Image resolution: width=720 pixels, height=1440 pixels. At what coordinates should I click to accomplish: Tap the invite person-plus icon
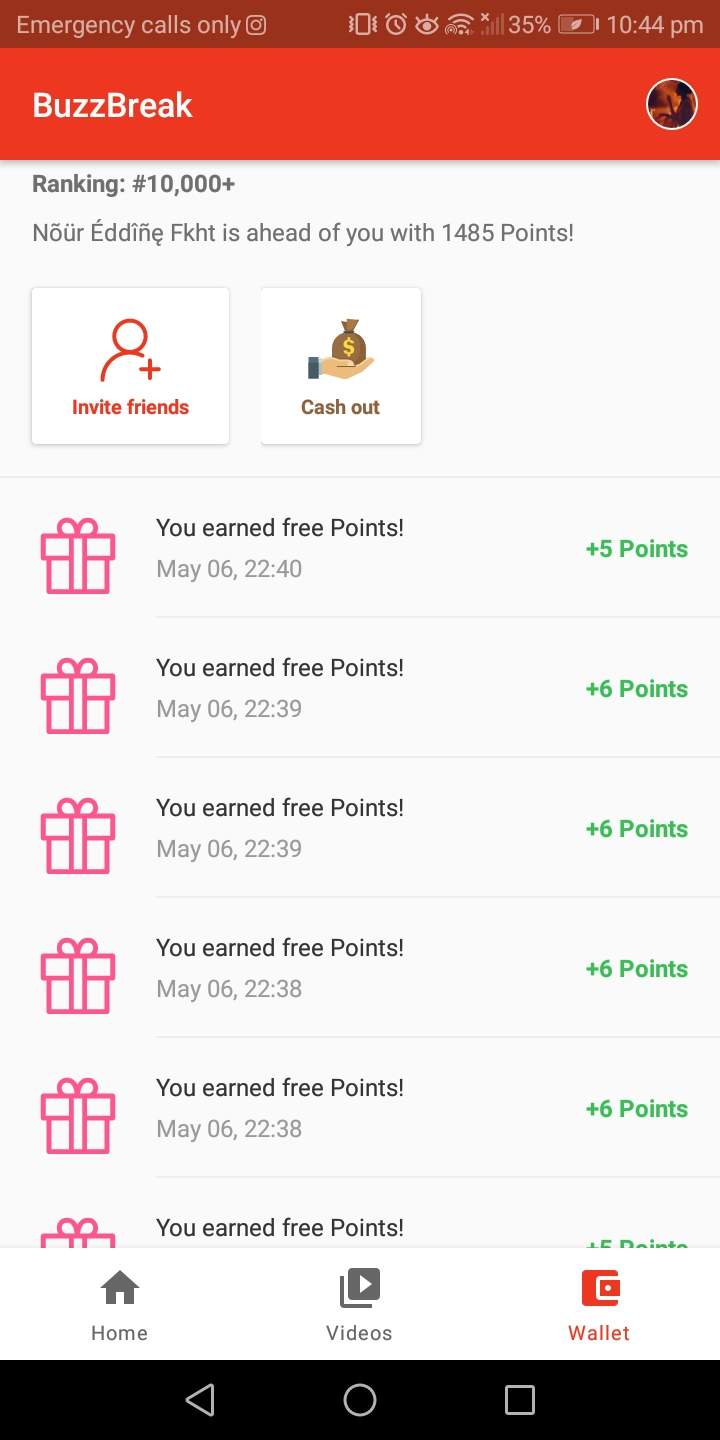point(130,350)
